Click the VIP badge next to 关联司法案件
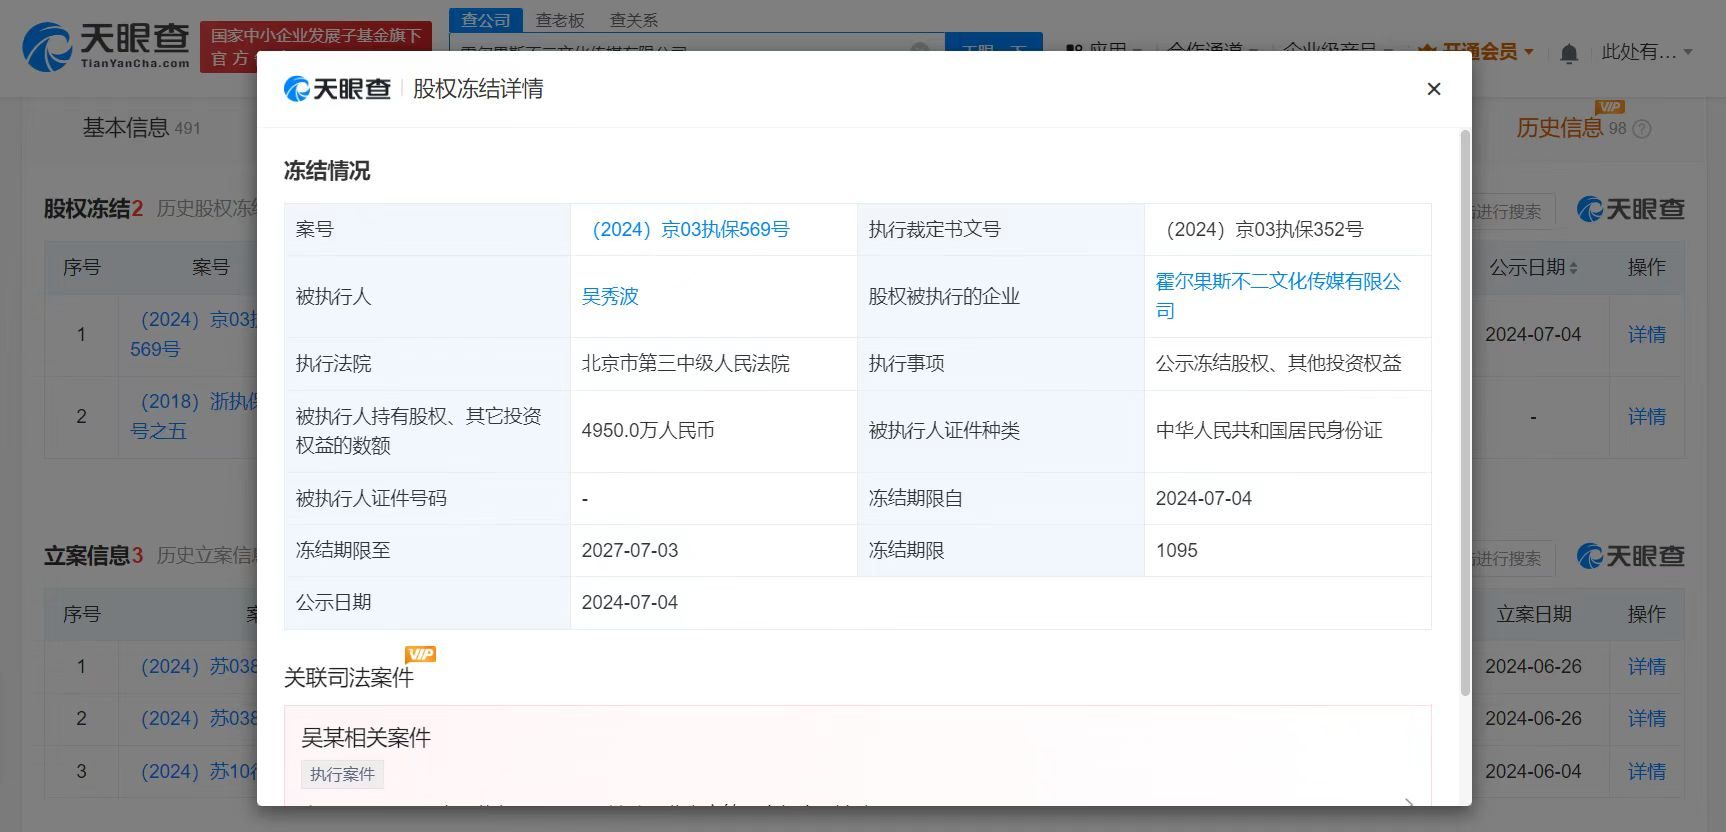This screenshot has width=1726, height=832. coord(420,654)
